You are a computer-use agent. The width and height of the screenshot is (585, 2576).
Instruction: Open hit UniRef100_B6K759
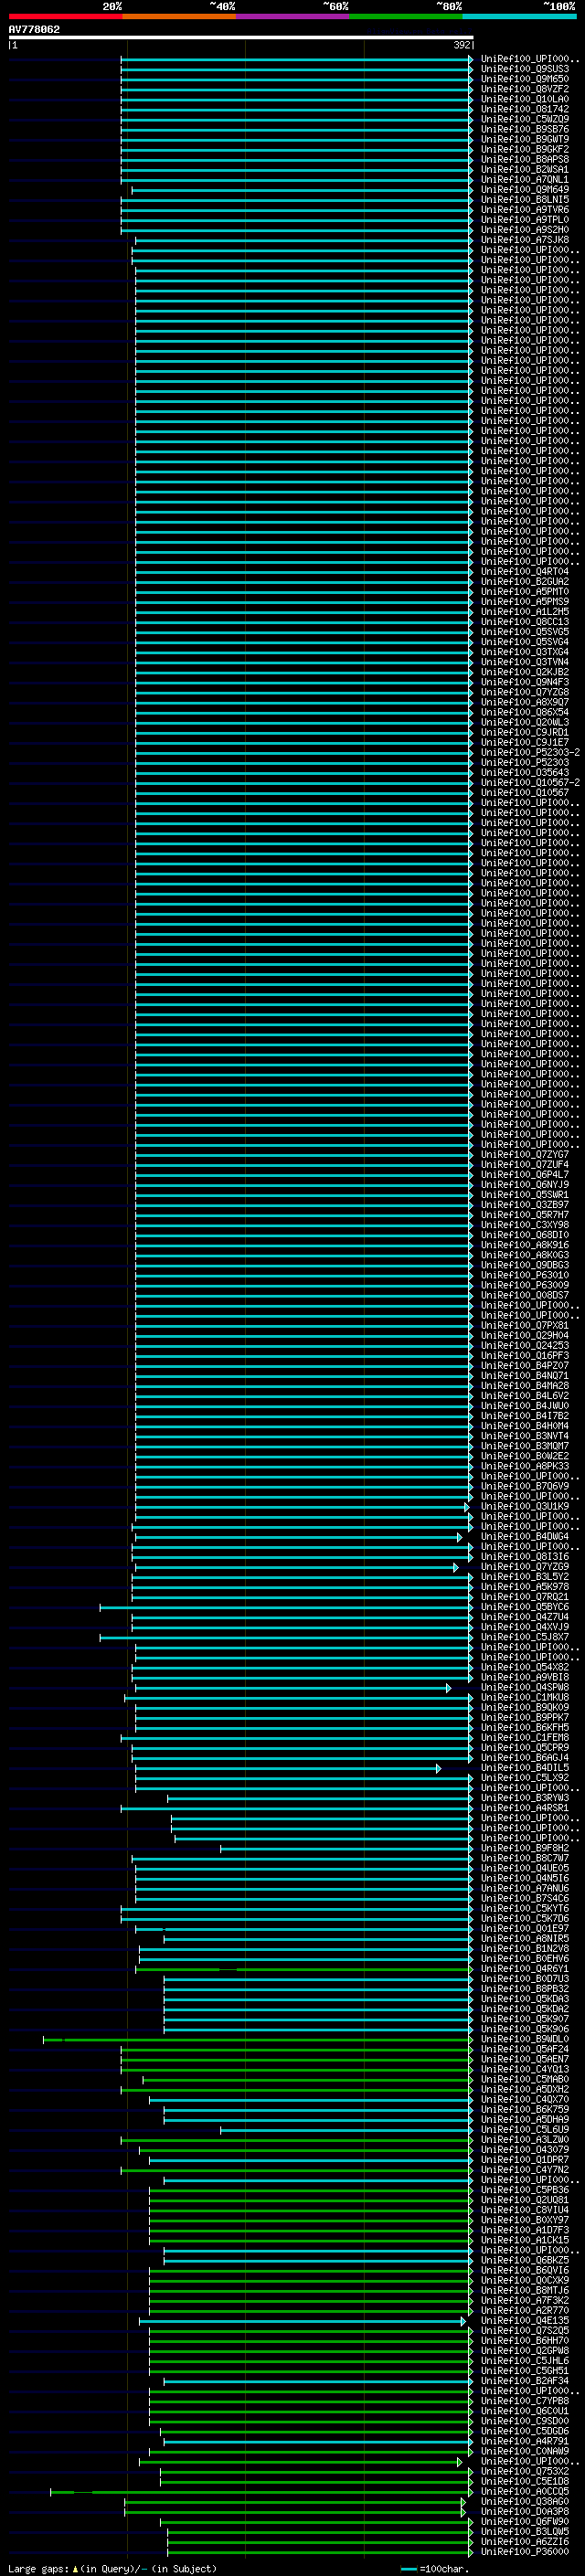click(x=525, y=2109)
